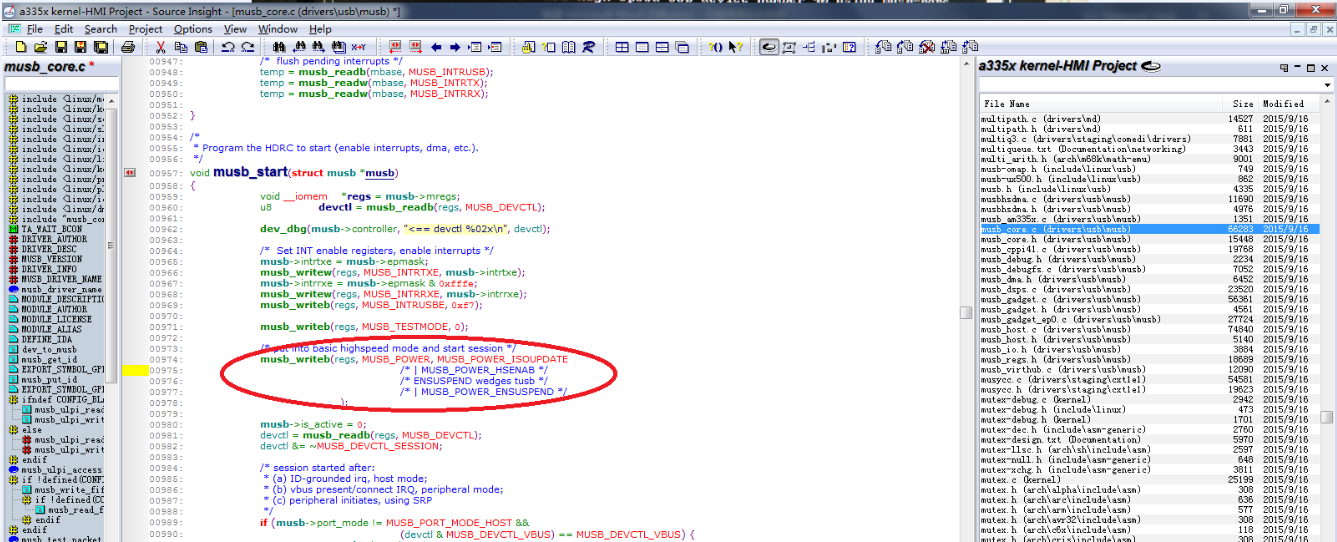Open the File menu
This screenshot has height=542, width=1337.
(x=34, y=29)
